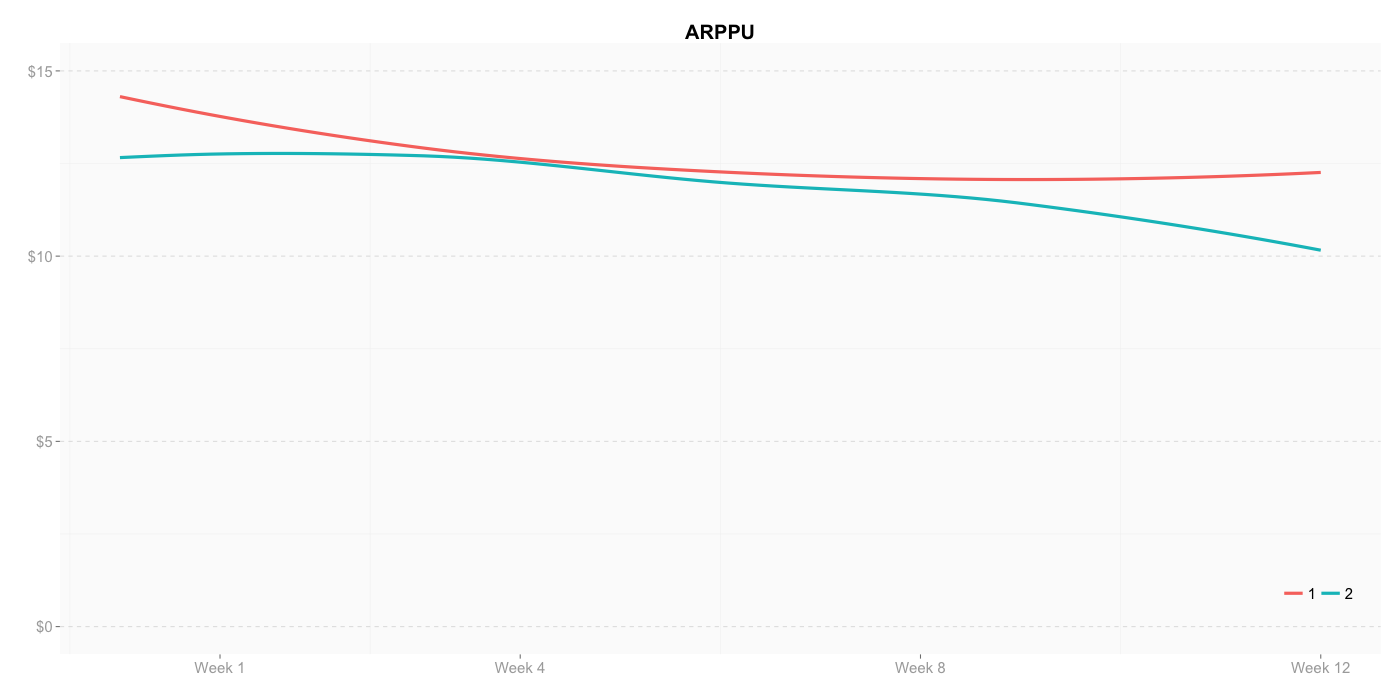The height and width of the screenshot is (700, 1400).
Task: Click the $5 y-axis label
Action: [44, 441]
